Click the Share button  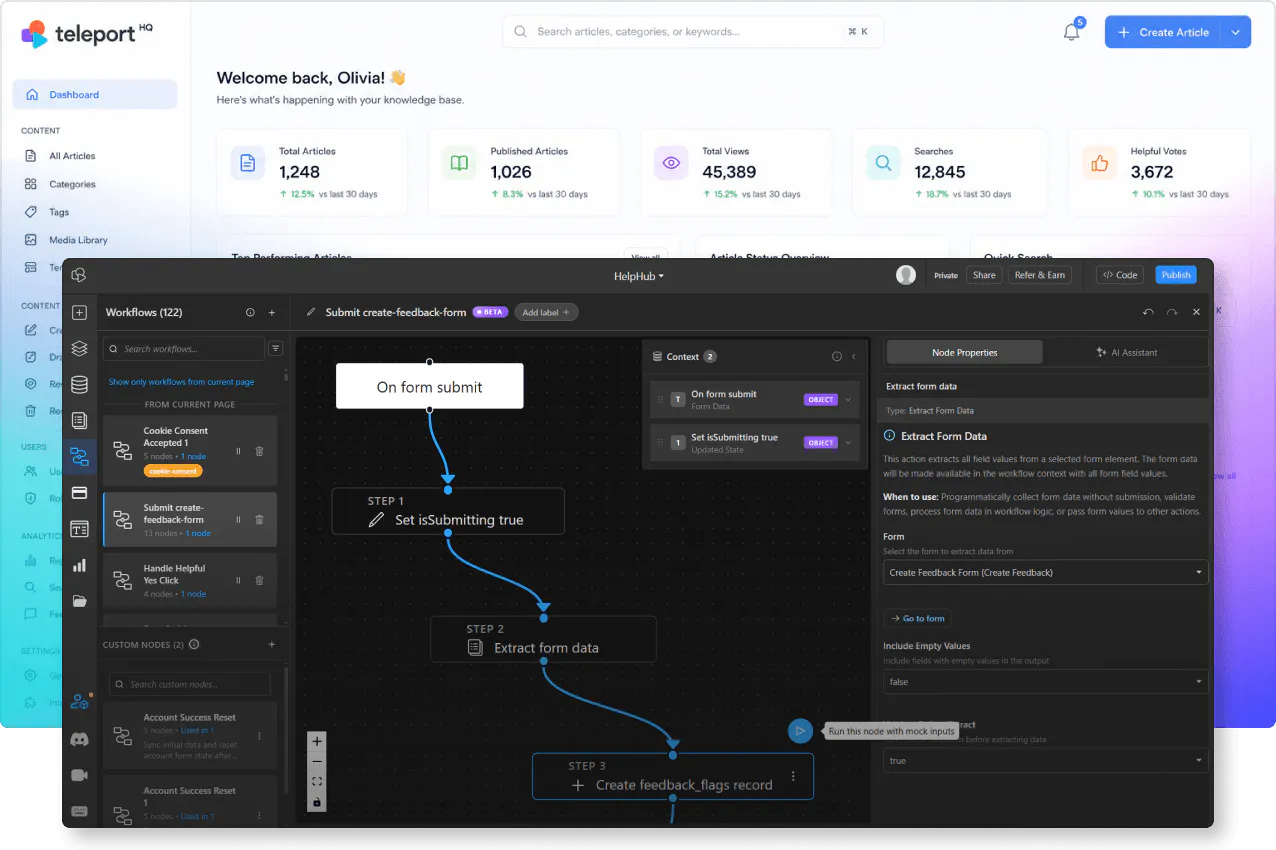pyautogui.click(x=984, y=275)
